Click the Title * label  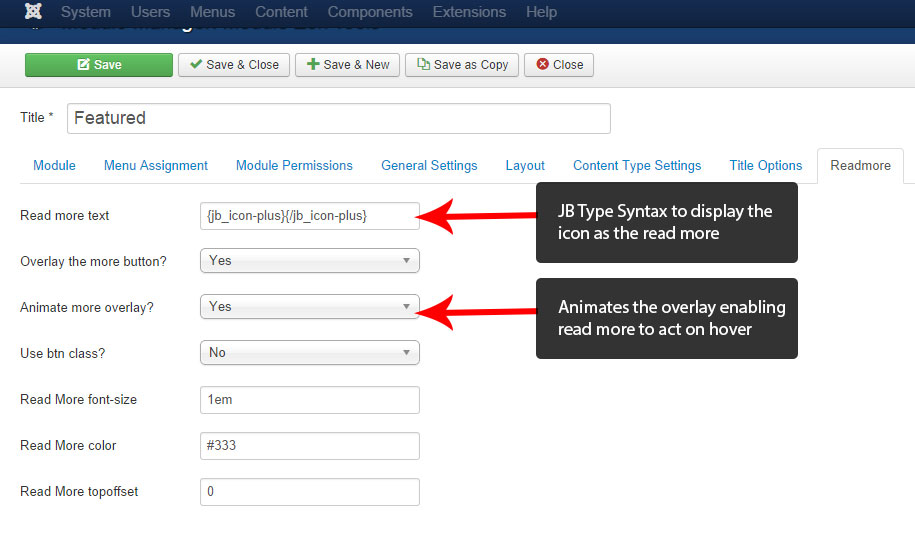[x=37, y=118]
